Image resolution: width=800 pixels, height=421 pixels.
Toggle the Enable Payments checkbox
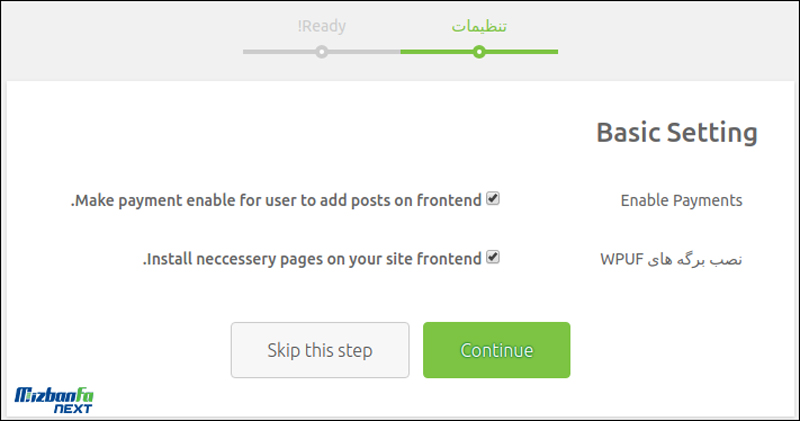[x=492, y=199]
